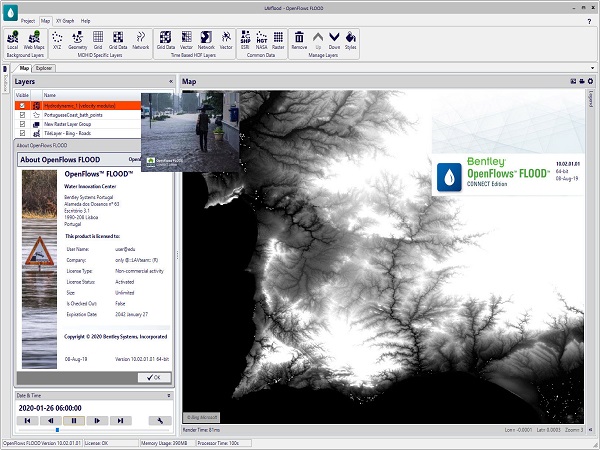Toggle visibility of New Raster Layer Group
Viewport: 600px width, 450px height.
22,124
